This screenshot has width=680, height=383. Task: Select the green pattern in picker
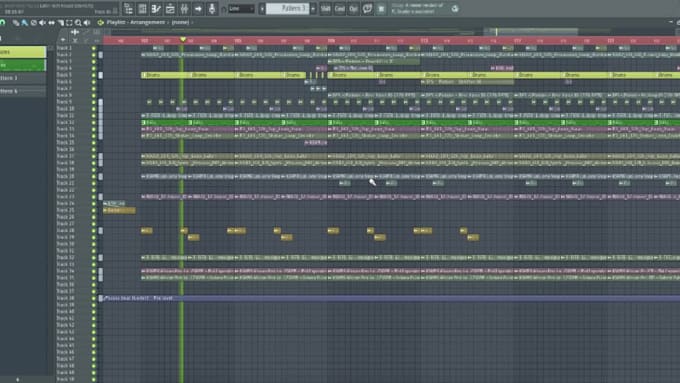tap(23, 65)
